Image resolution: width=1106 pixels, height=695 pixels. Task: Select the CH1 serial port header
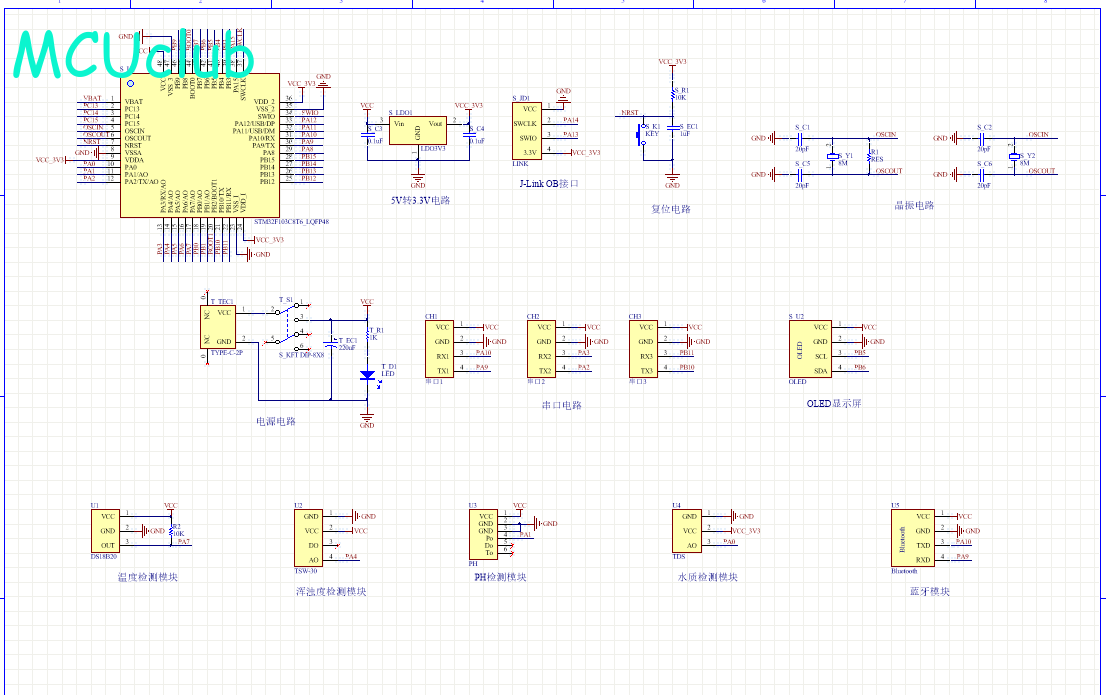439,348
